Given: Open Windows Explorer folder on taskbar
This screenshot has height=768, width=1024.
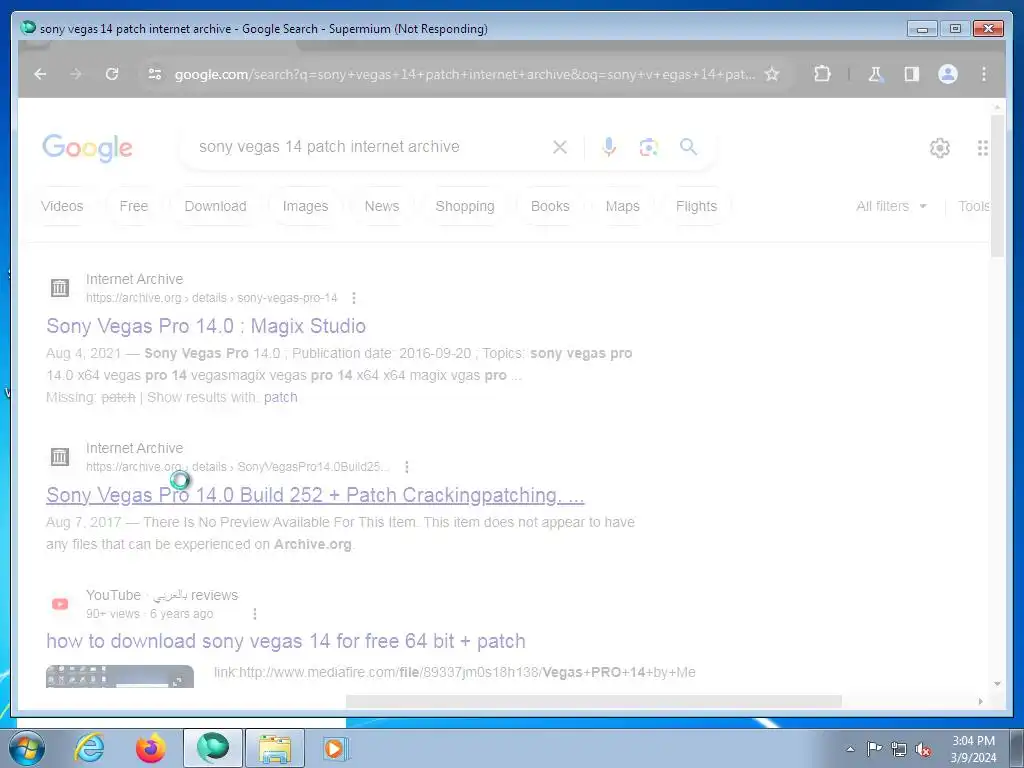Looking at the screenshot, I should tap(275, 748).
